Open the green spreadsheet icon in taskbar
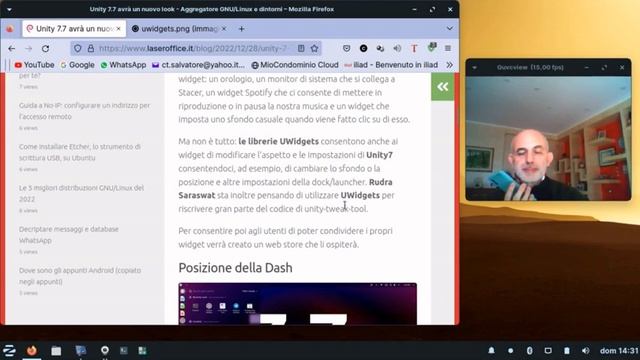This screenshot has width=640, height=360. [x=142, y=350]
